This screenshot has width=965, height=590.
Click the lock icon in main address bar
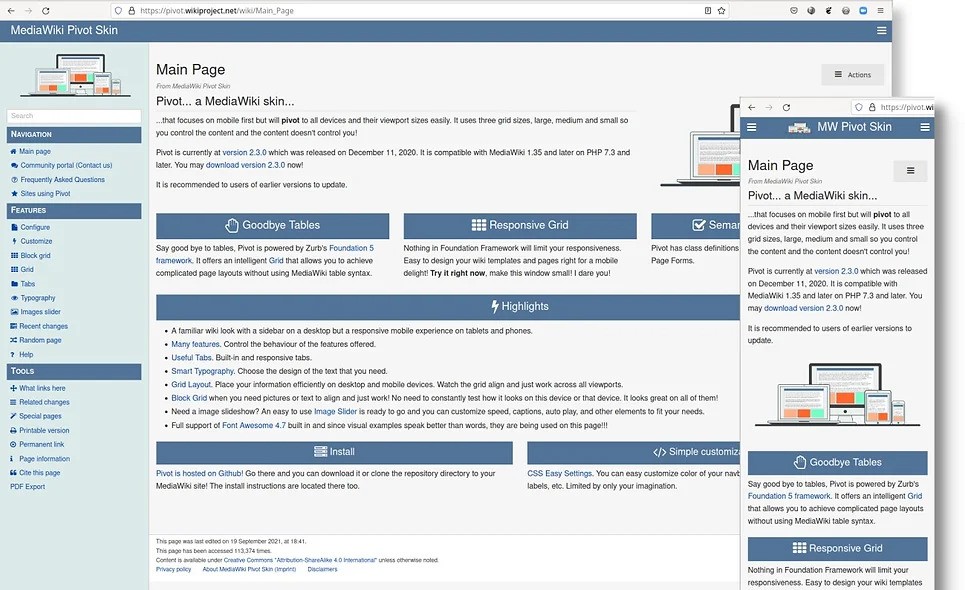(131, 10)
